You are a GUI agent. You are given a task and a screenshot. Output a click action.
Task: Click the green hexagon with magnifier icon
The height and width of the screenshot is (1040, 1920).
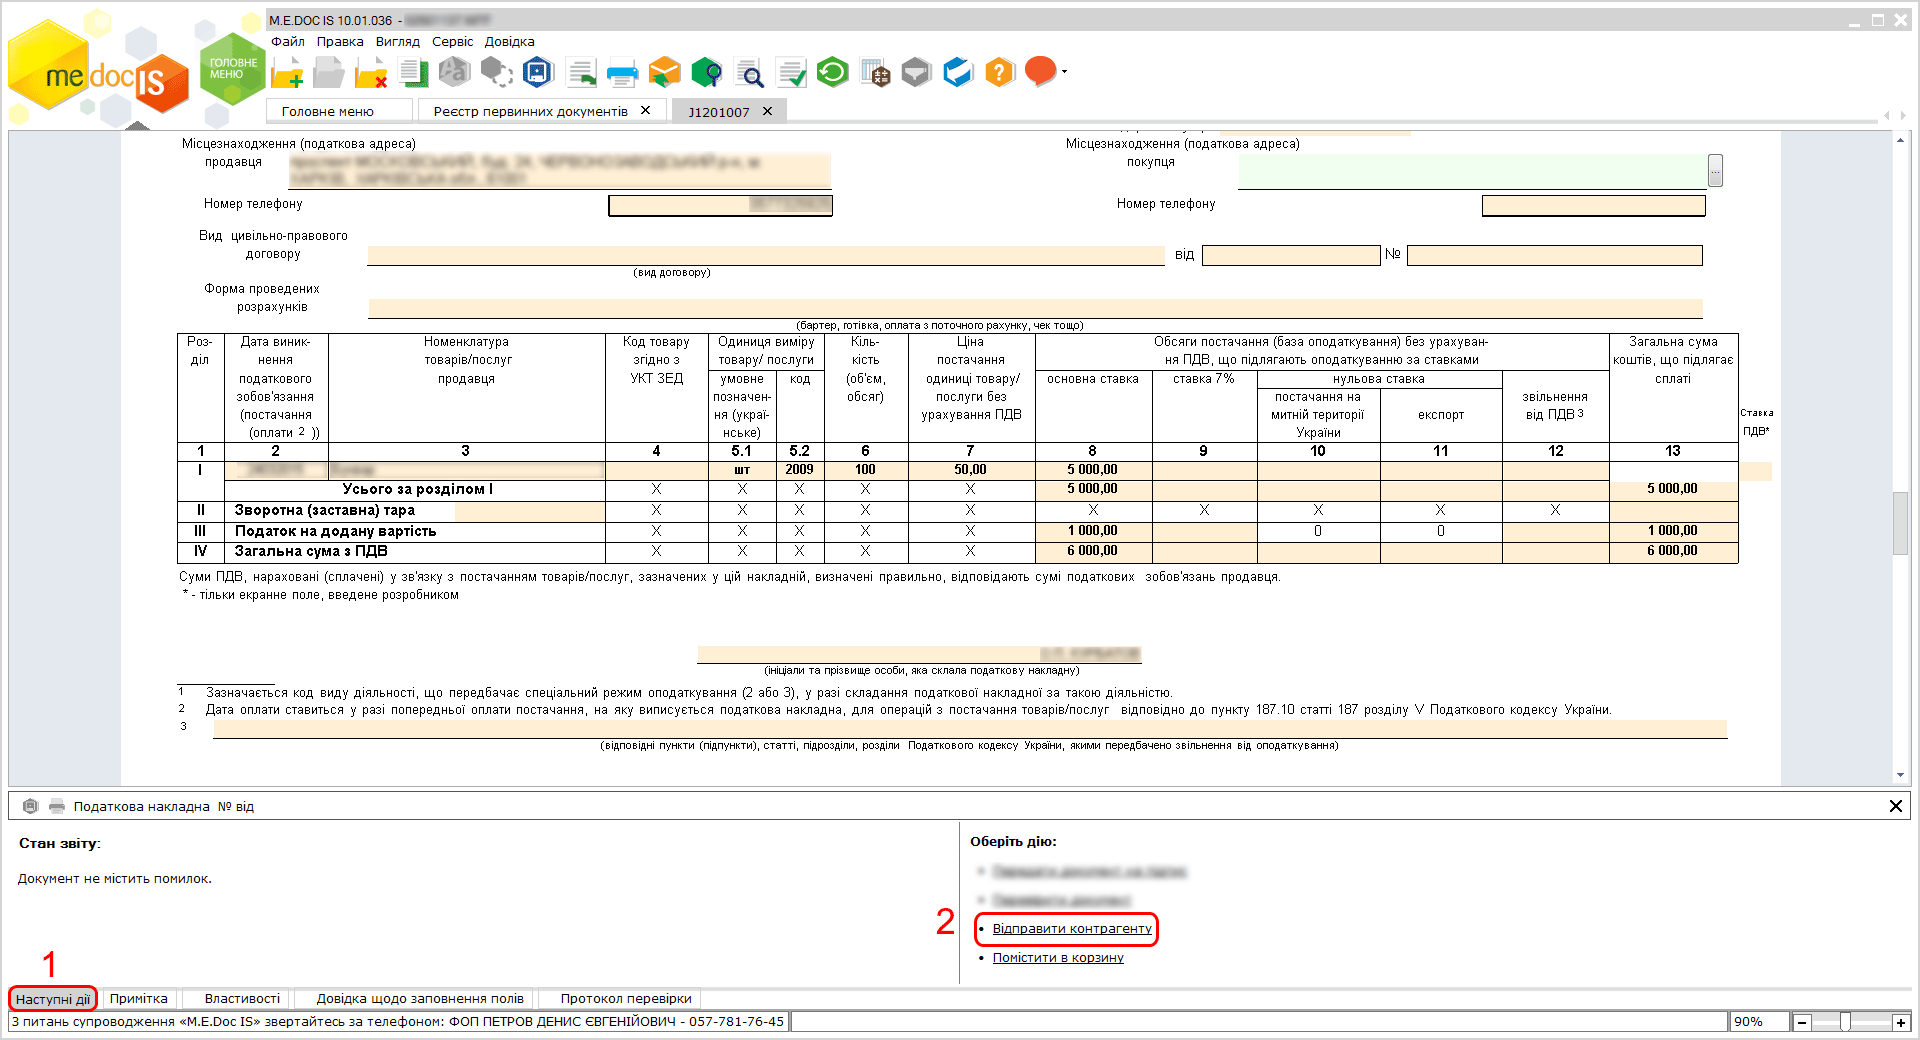(x=707, y=72)
